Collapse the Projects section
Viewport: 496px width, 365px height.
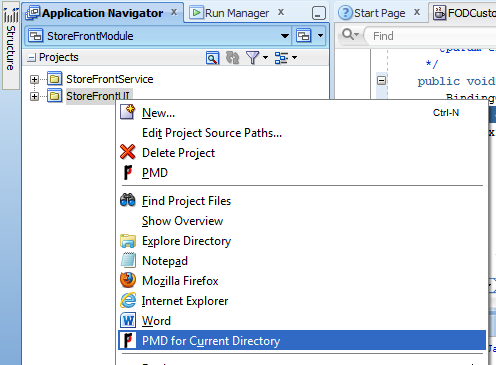(x=31, y=58)
